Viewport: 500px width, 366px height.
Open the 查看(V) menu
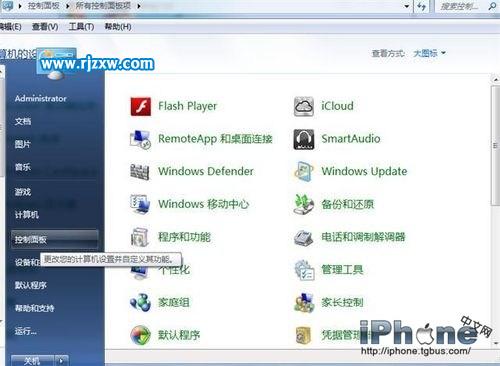(x=45, y=27)
